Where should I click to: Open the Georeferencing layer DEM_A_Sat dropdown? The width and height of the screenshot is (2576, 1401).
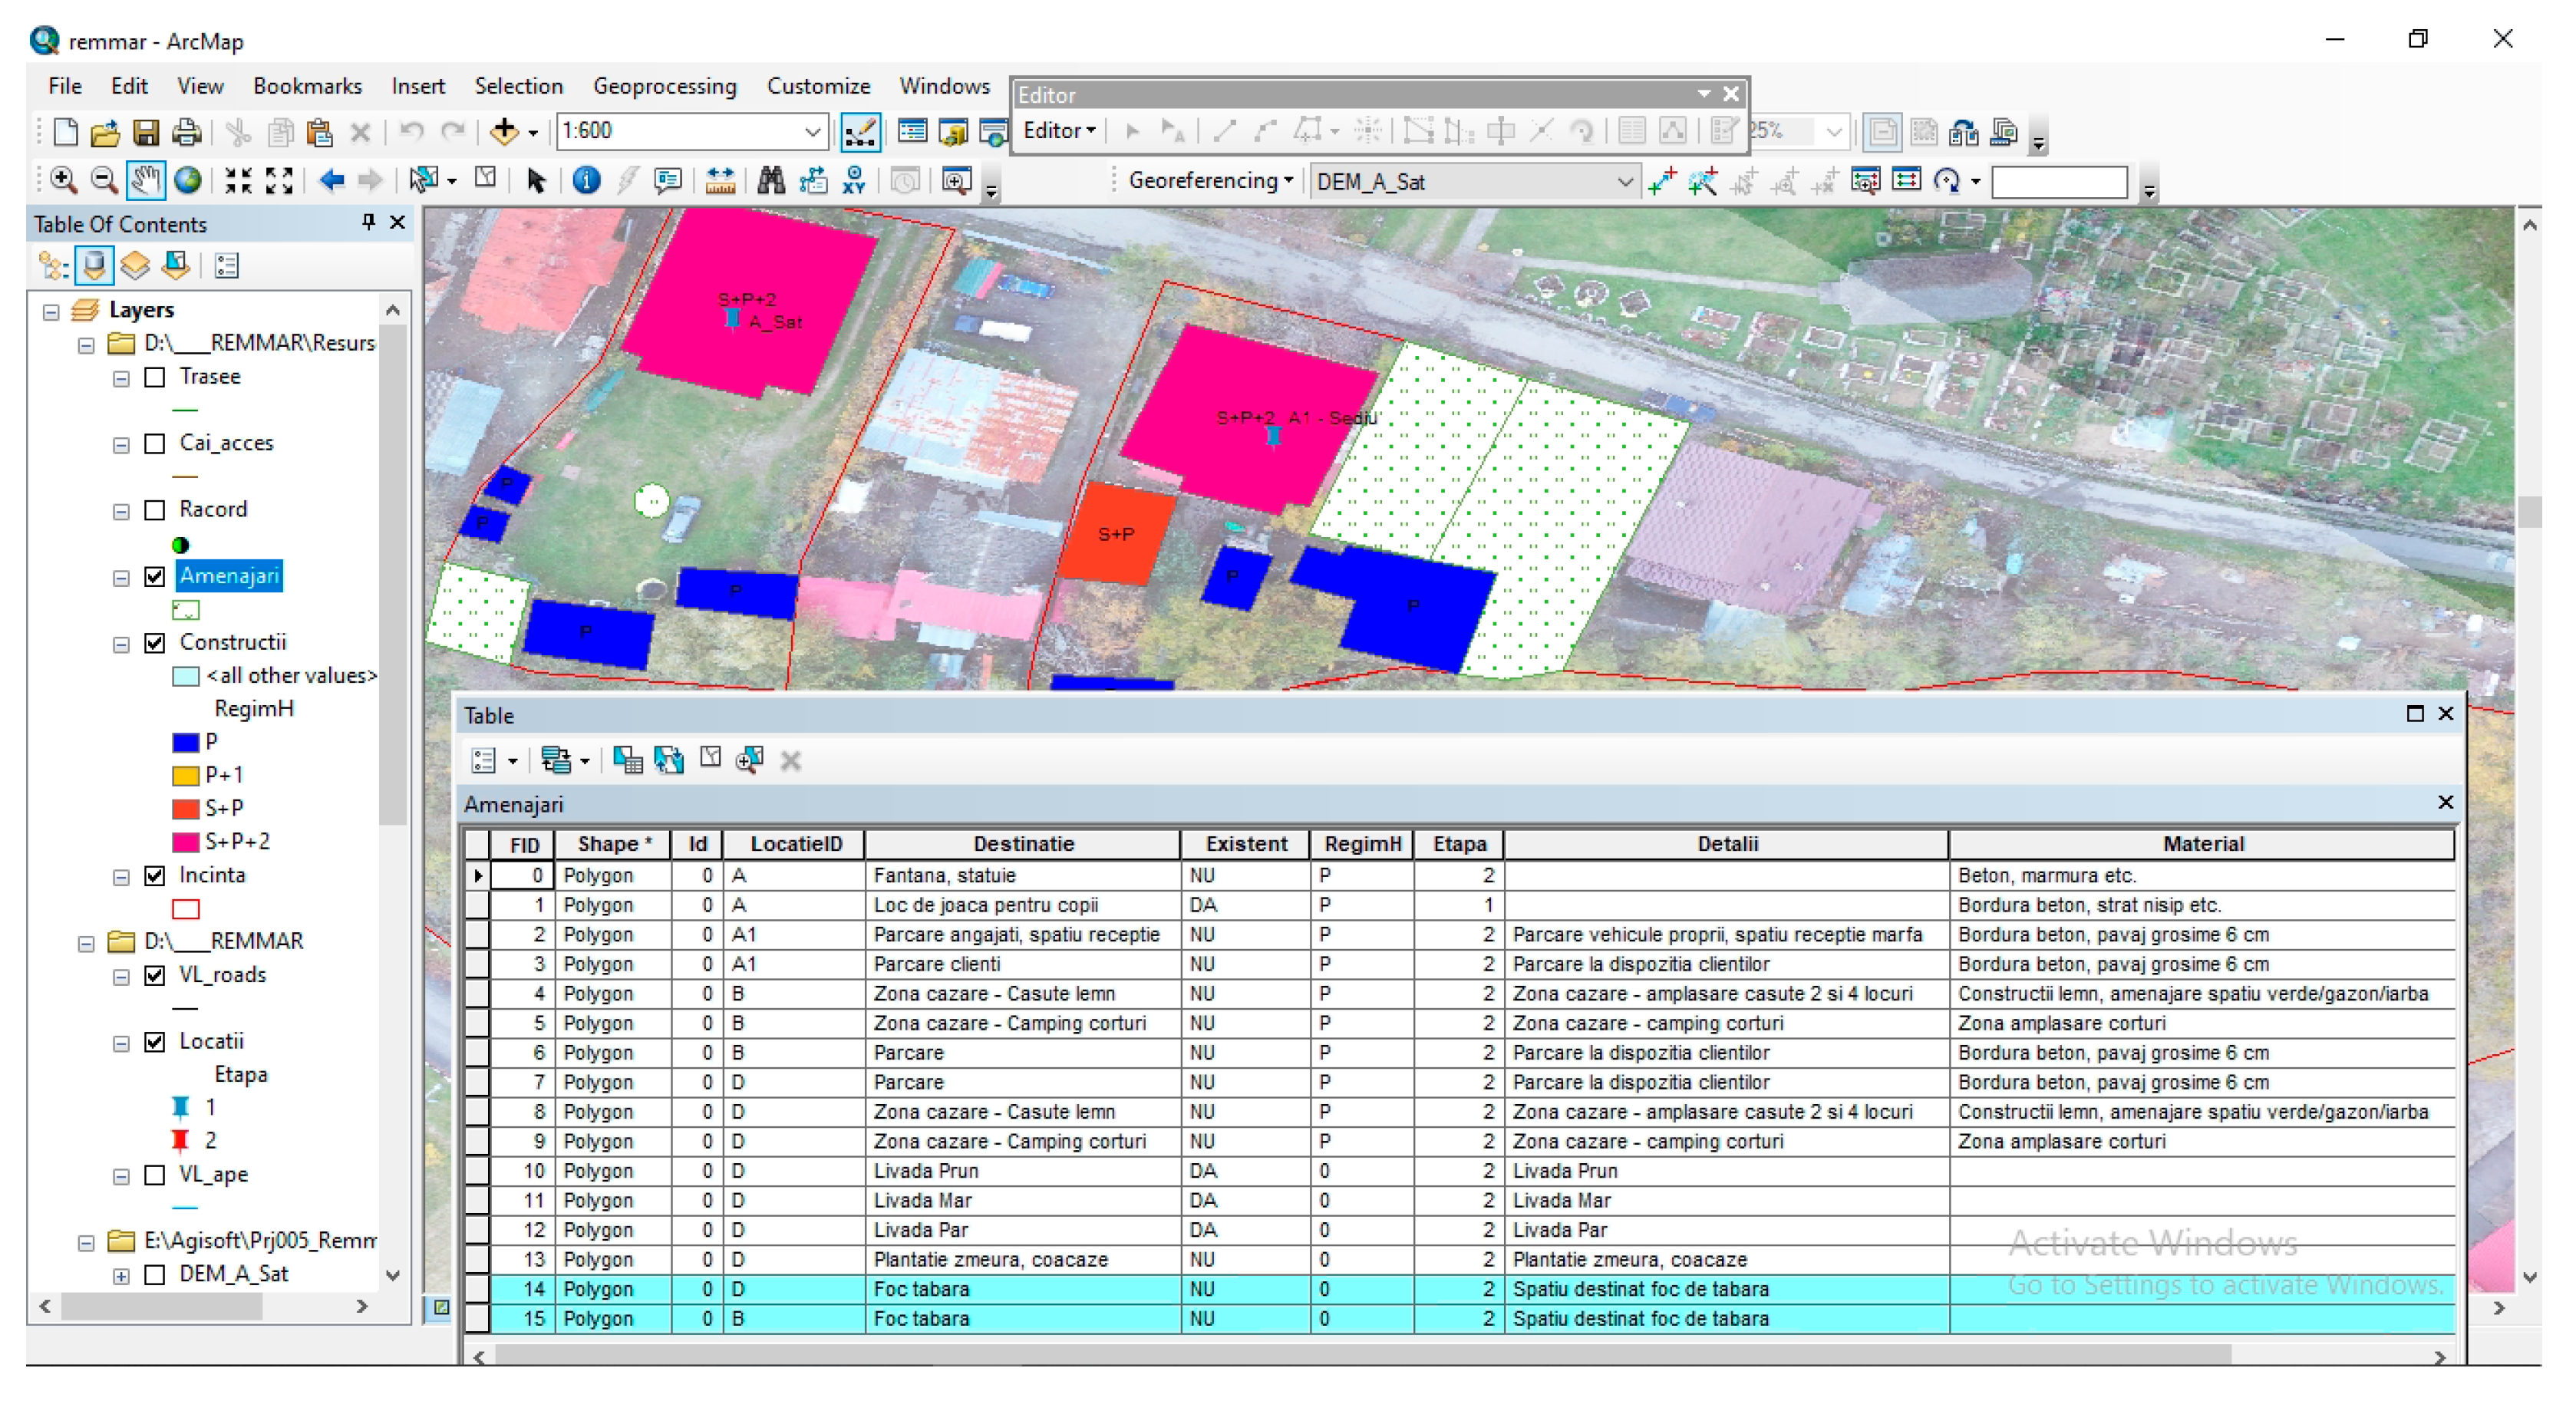[x=1624, y=182]
